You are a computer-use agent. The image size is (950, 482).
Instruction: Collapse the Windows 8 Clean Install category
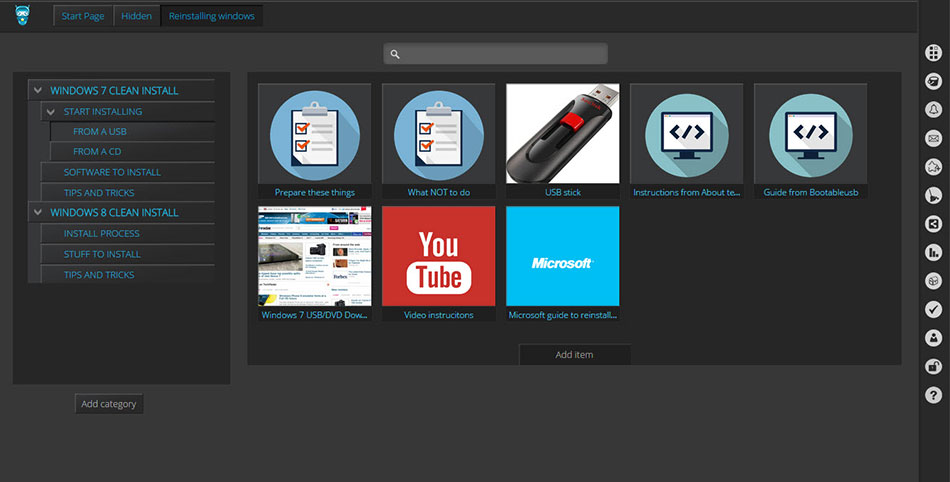[x=38, y=213]
